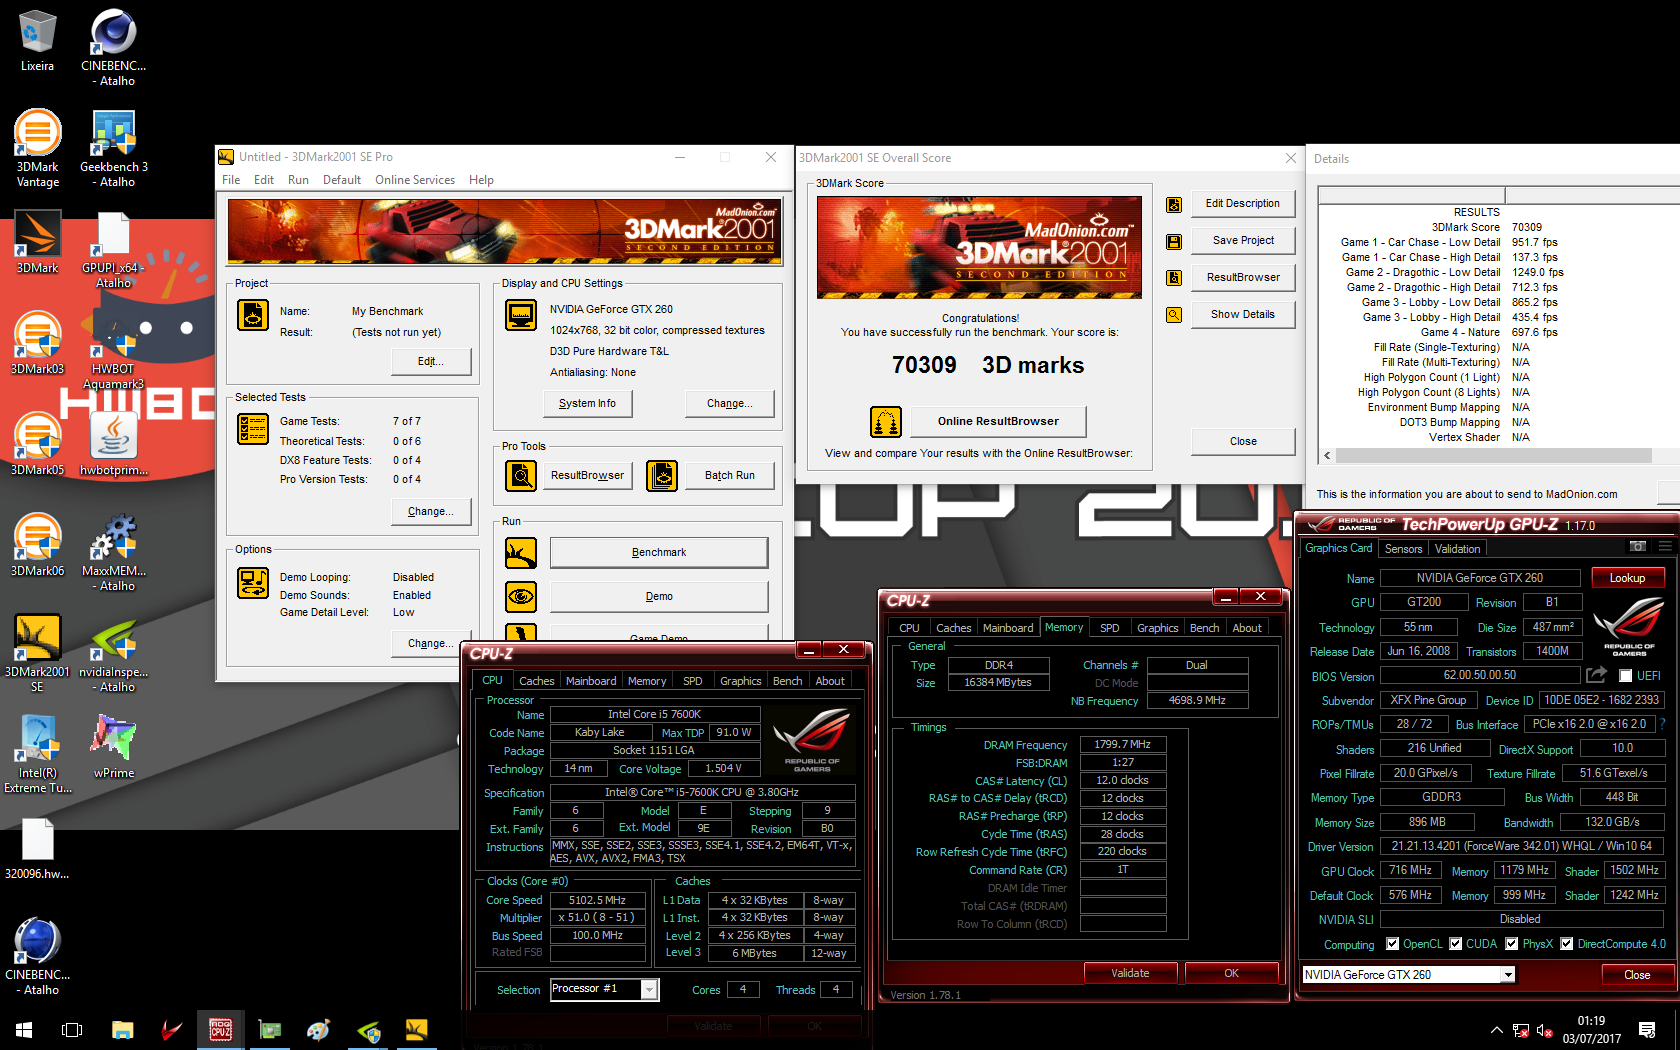Click the Options group icon in 3DMark2001
This screenshot has height=1050, width=1680.
click(253, 583)
